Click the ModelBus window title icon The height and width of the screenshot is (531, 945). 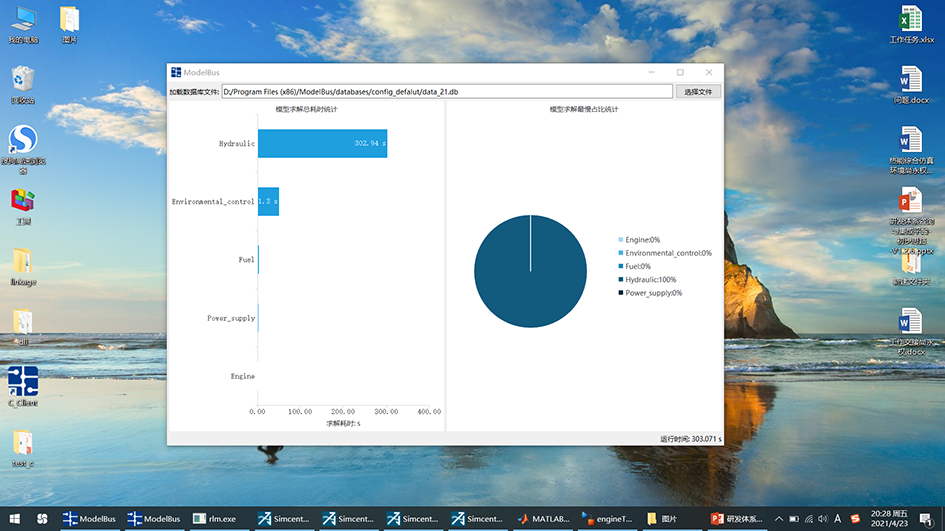176,73
